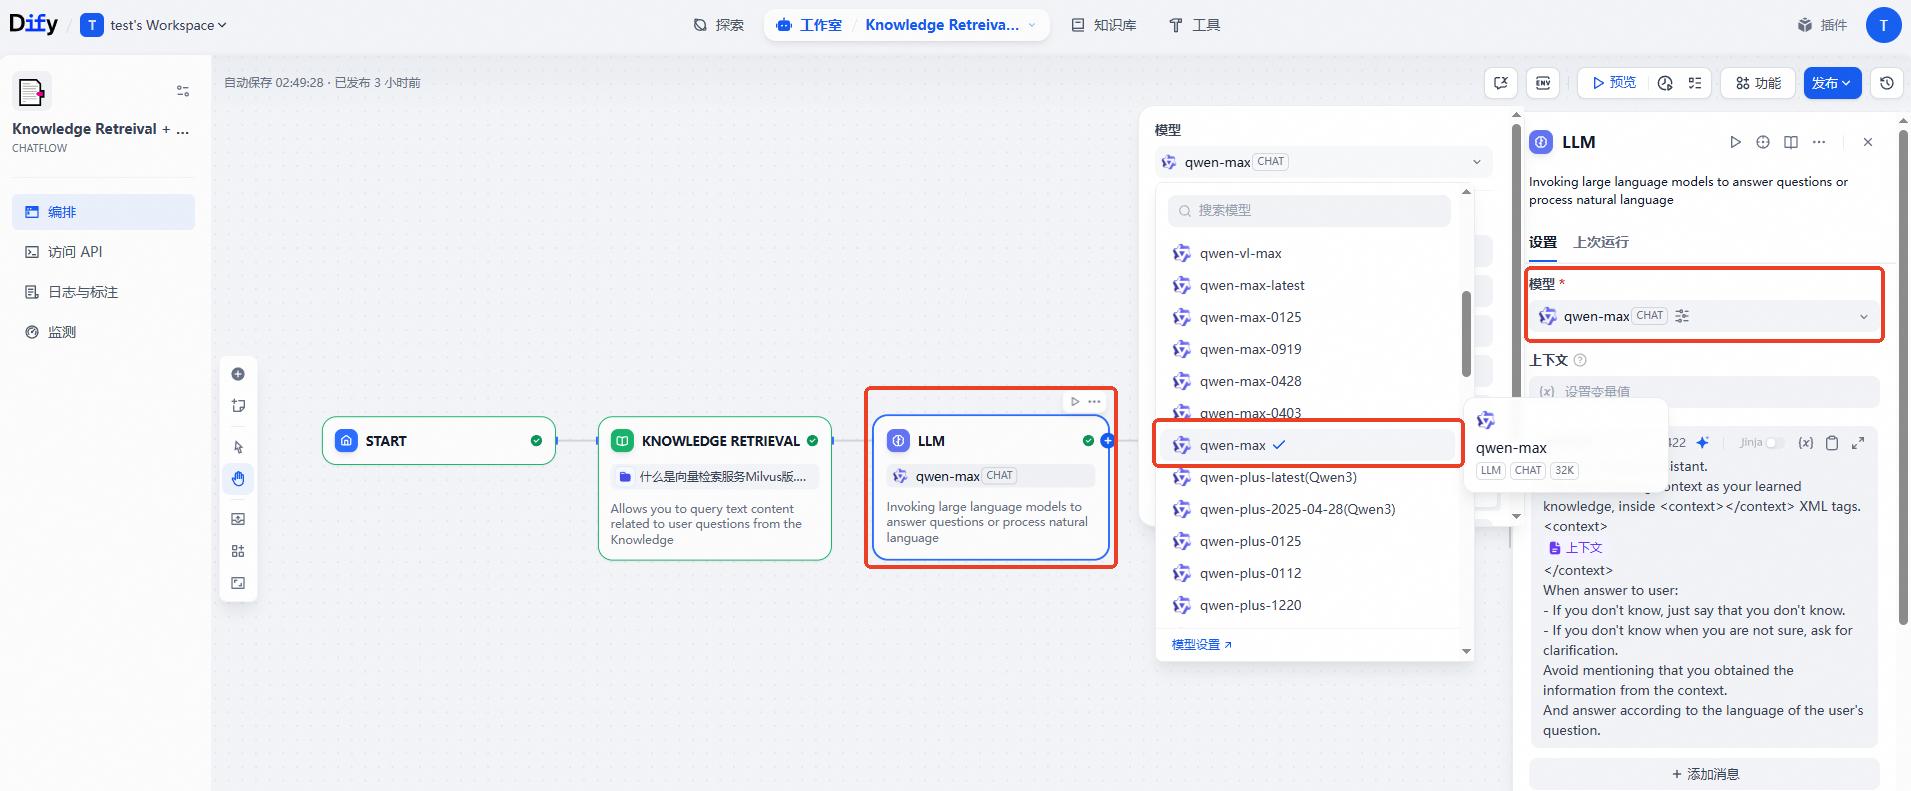Open the 监测 monitoring sidebar item

103,332
